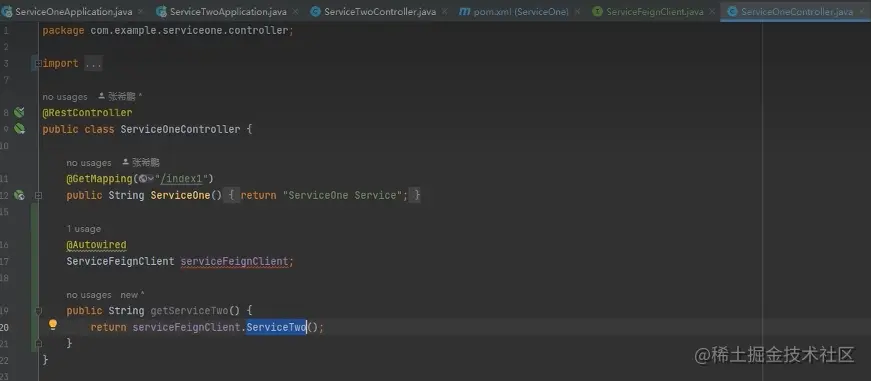Viewport: 871px width, 381px height.
Task: Click the @Autowired annotation
Action: (97, 245)
